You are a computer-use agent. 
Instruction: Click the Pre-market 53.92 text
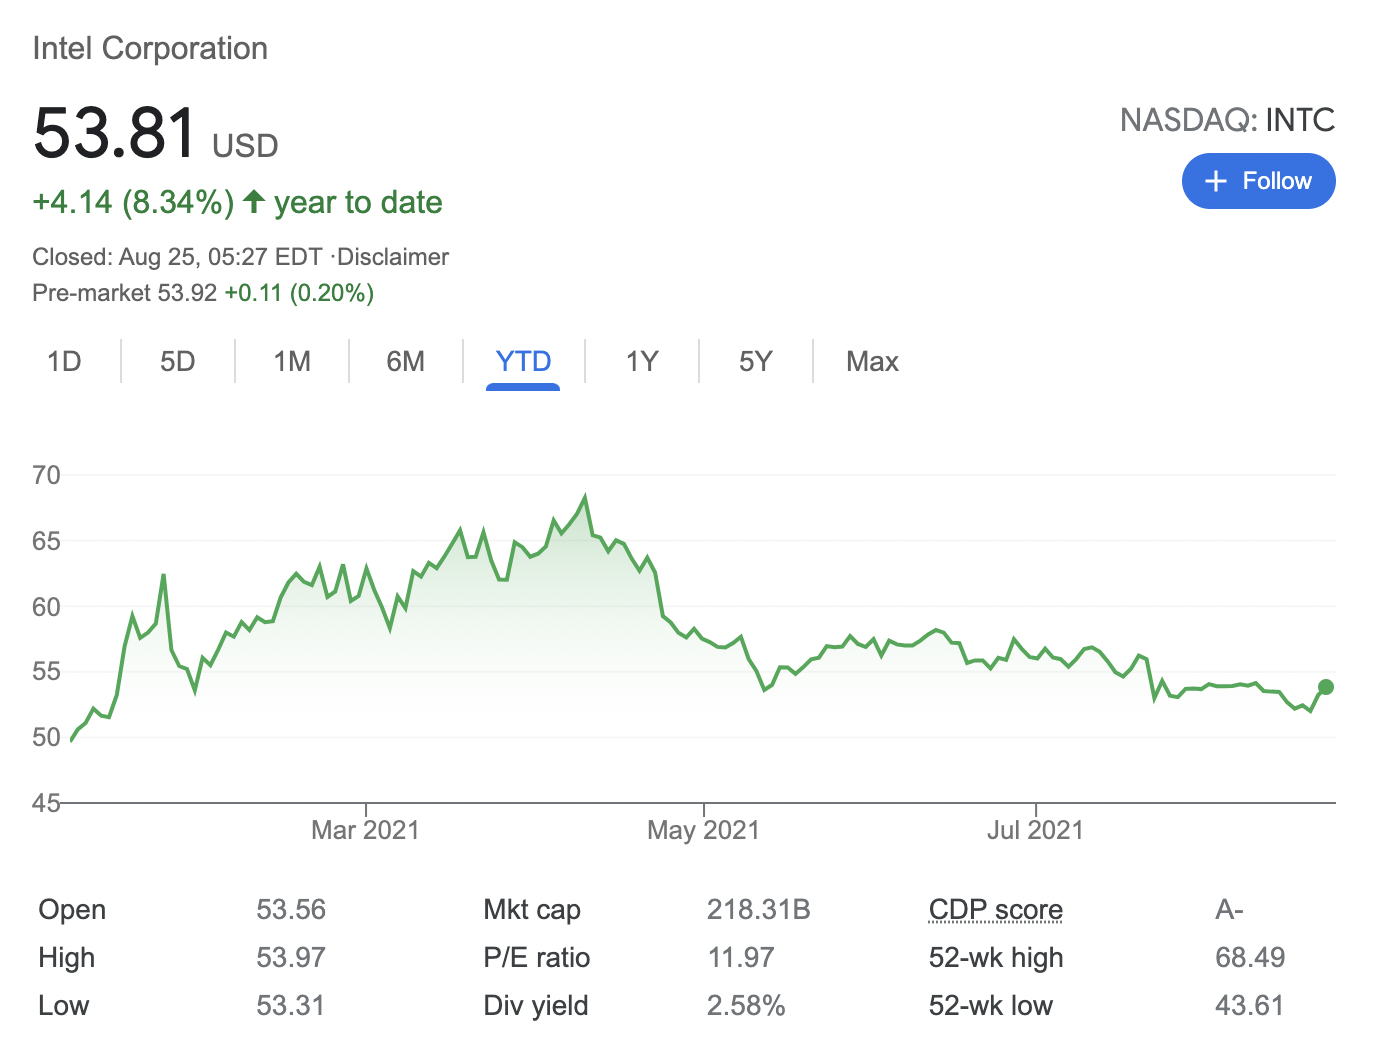[x=125, y=293]
